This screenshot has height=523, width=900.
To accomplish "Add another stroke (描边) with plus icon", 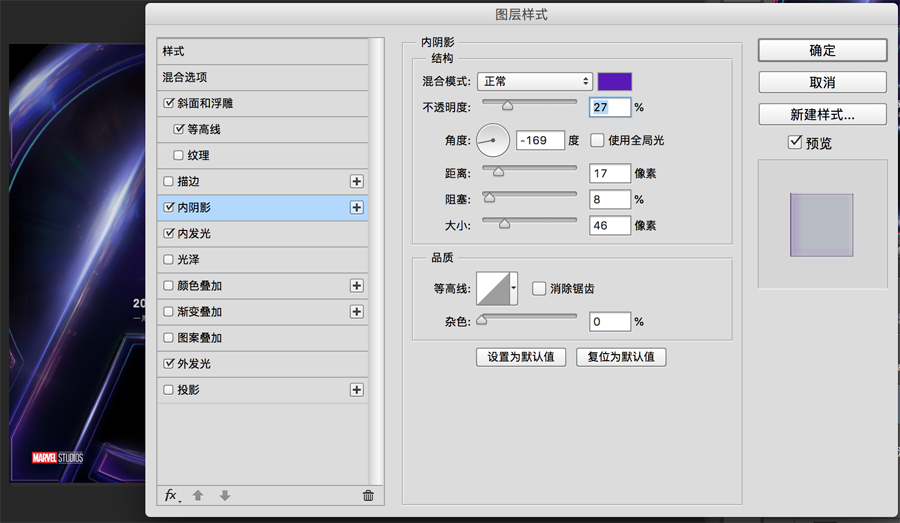I will (x=356, y=181).
